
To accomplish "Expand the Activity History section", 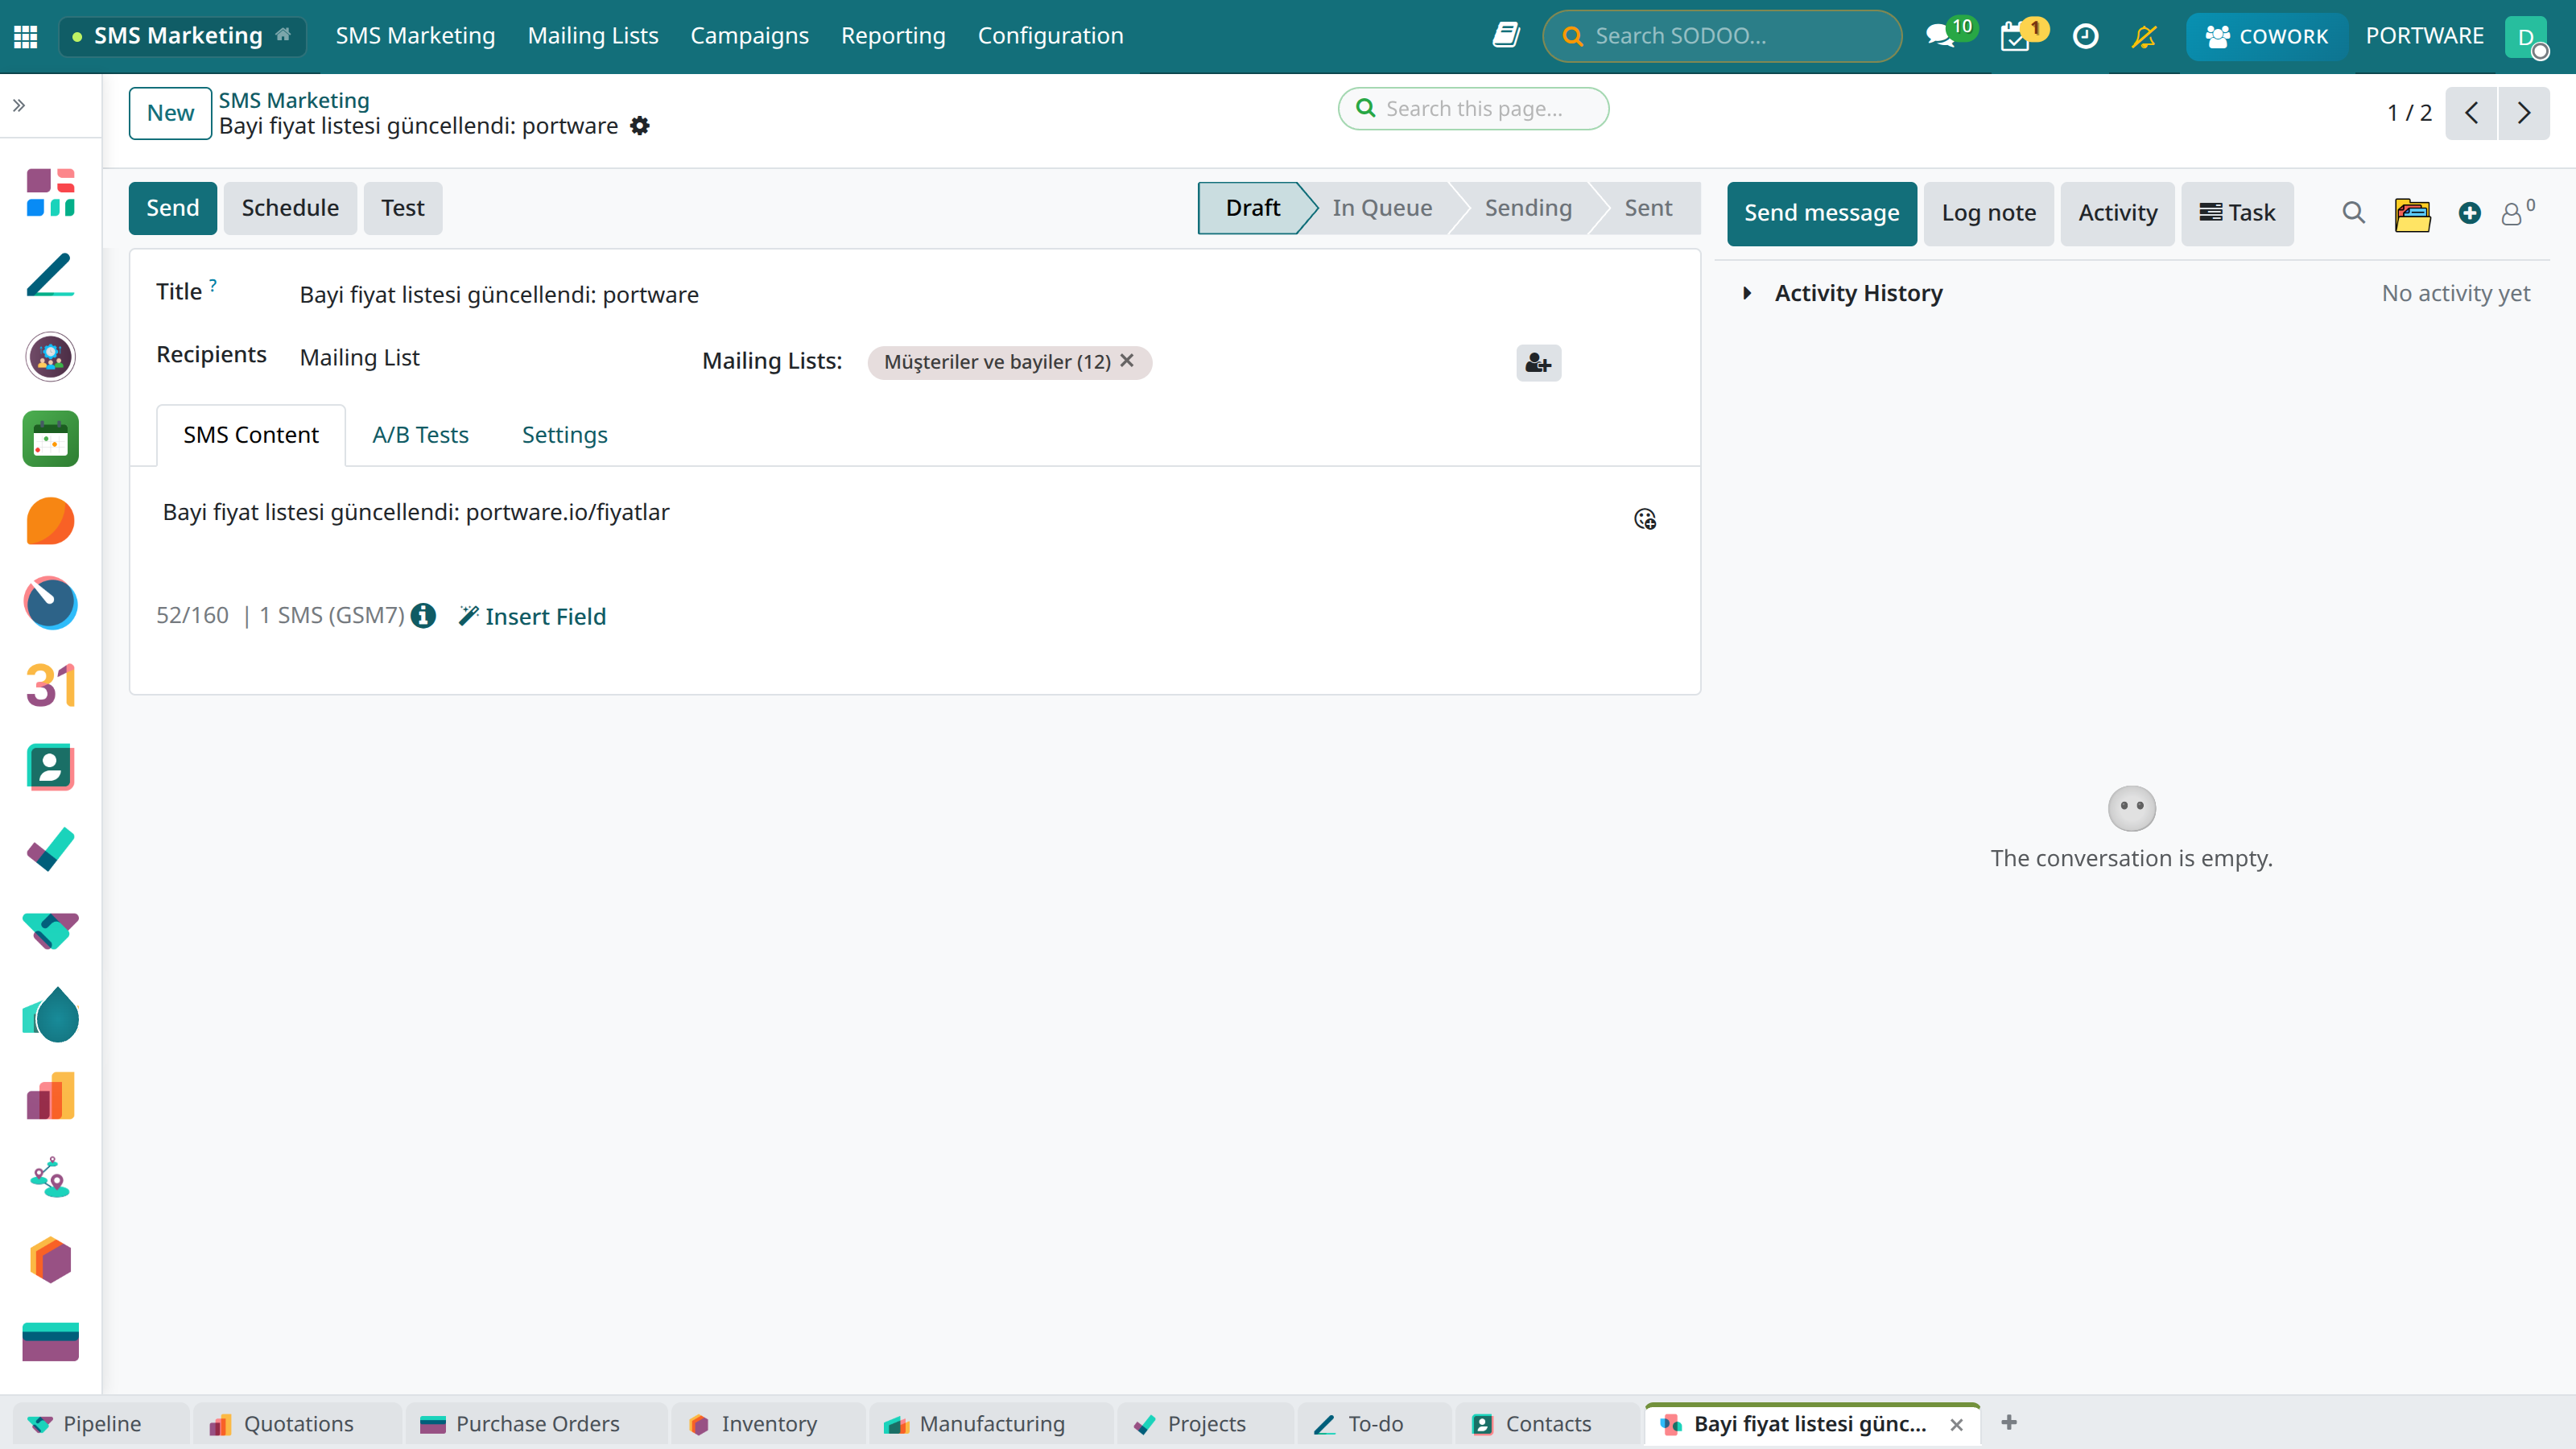I will point(1747,293).
